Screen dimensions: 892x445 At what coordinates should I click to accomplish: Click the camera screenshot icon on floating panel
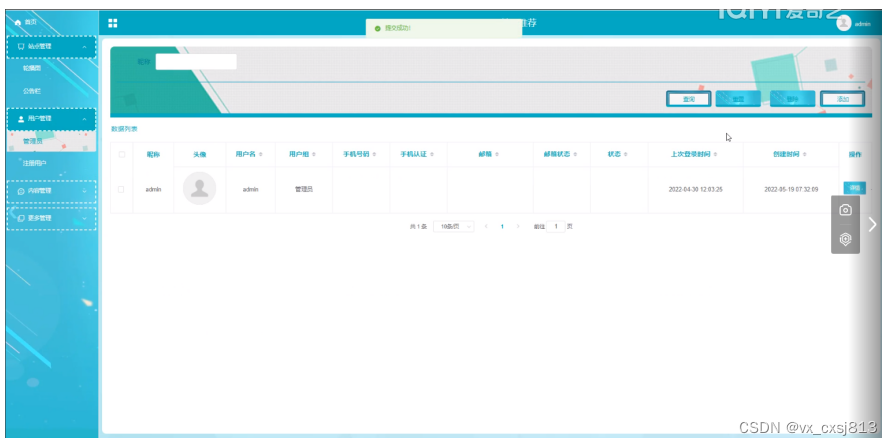(x=845, y=210)
